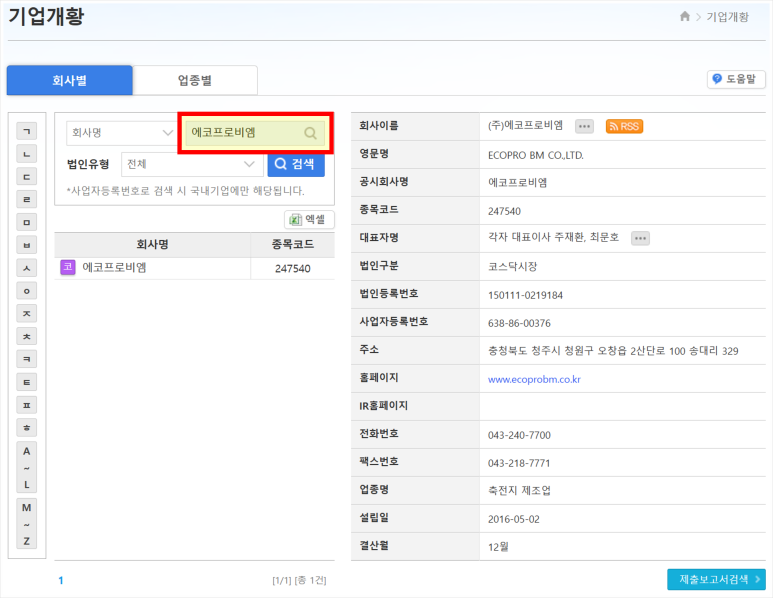Filter companies by ㅍ consonant
Screen dimensions: 773x598
pyautogui.click(x=27, y=405)
